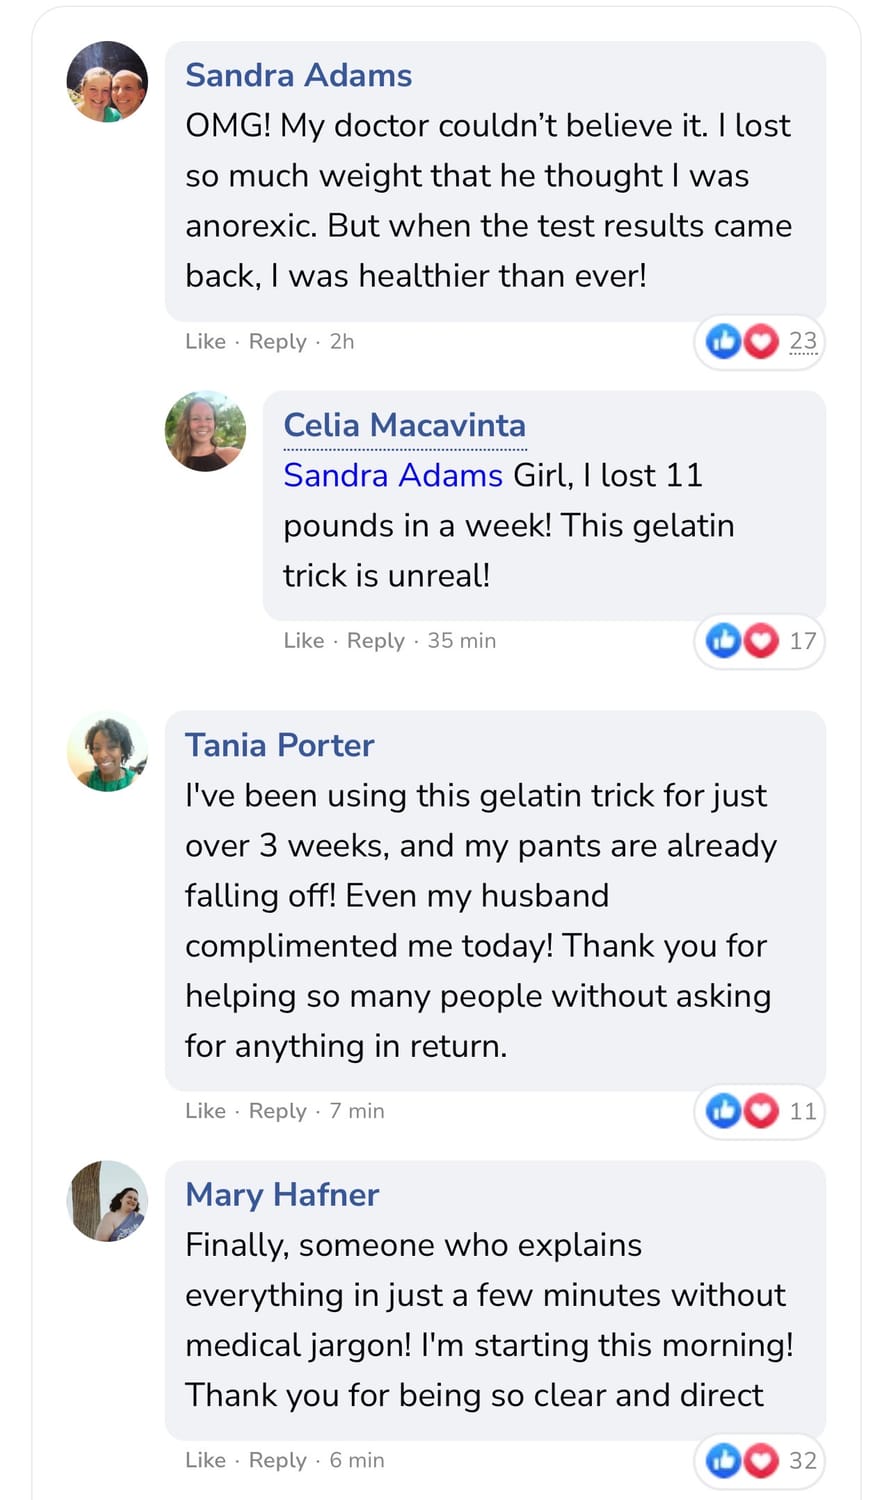Click the thumbs-up reaction on Tania Porter's comment
The height and width of the screenshot is (1500, 893).
click(x=723, y=1110)
